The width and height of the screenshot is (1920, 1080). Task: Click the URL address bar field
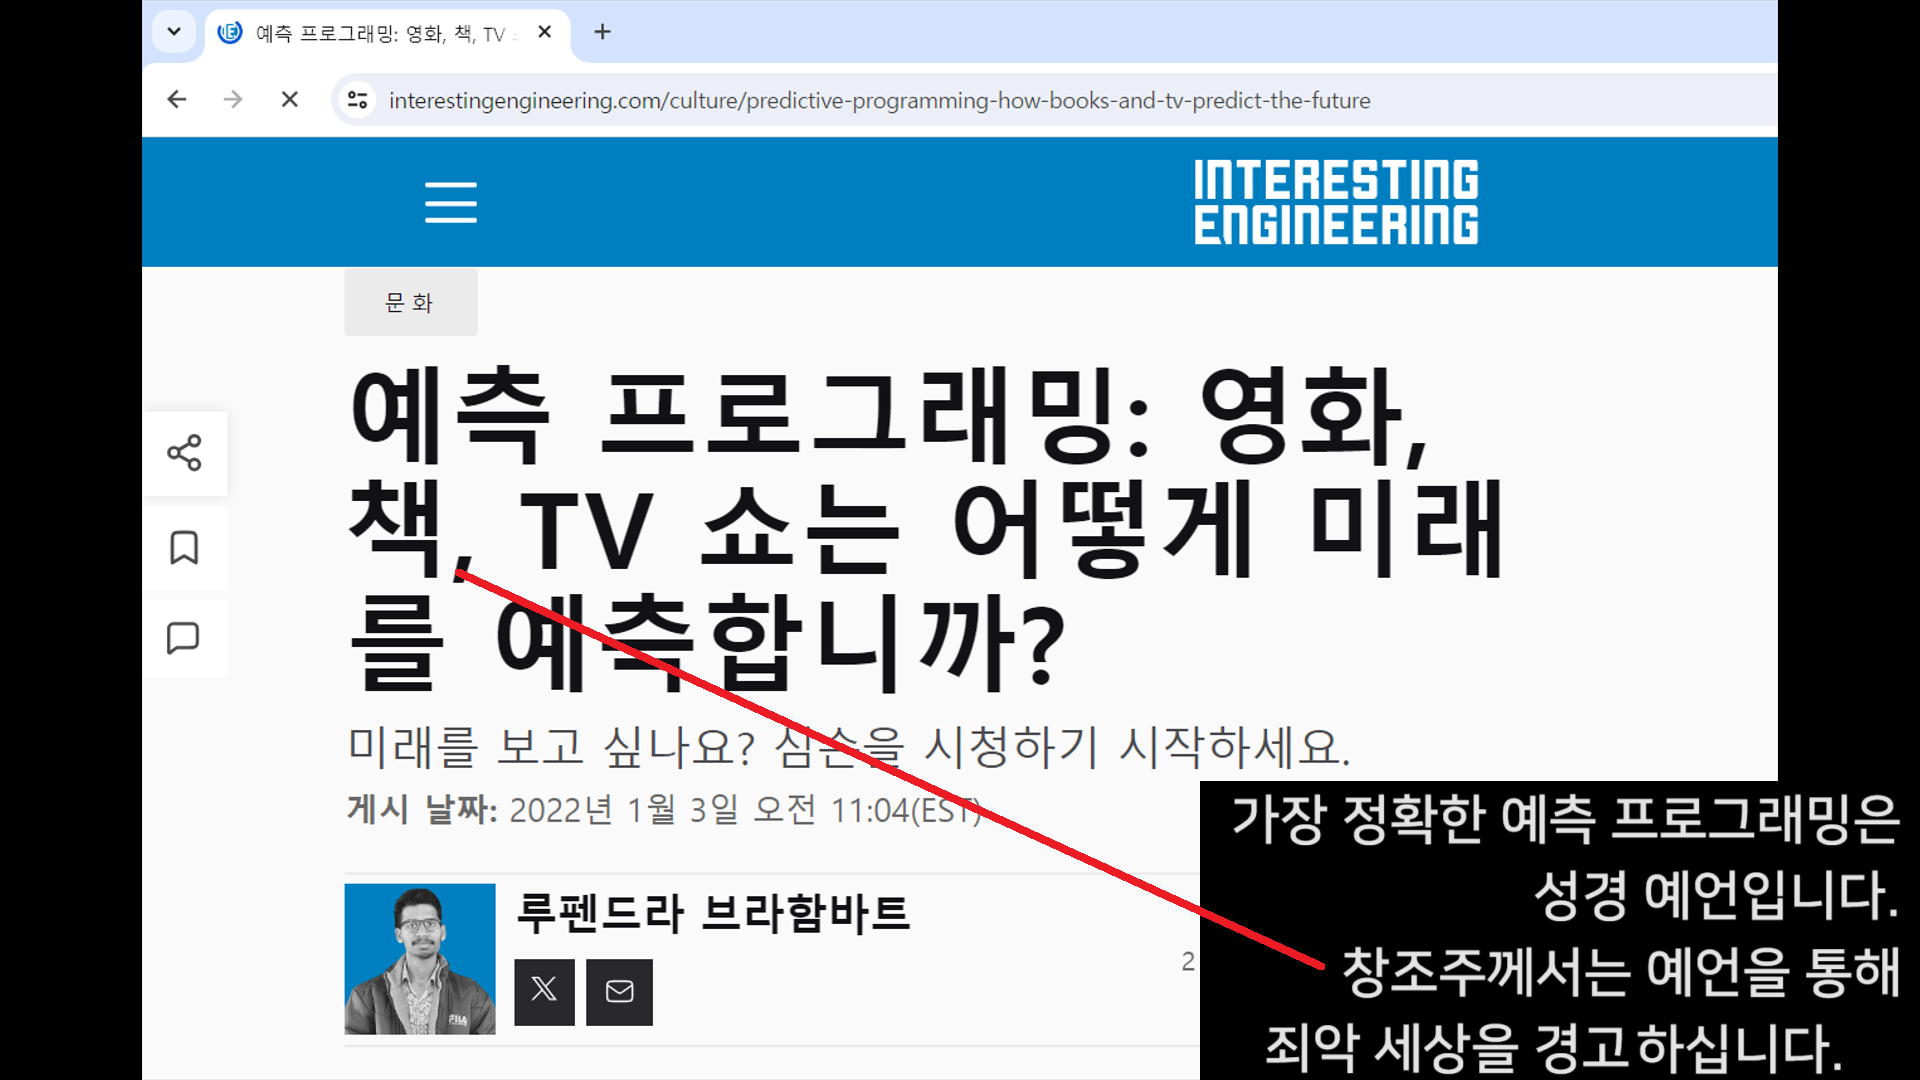pyautogui.click(x=880, y=100)
